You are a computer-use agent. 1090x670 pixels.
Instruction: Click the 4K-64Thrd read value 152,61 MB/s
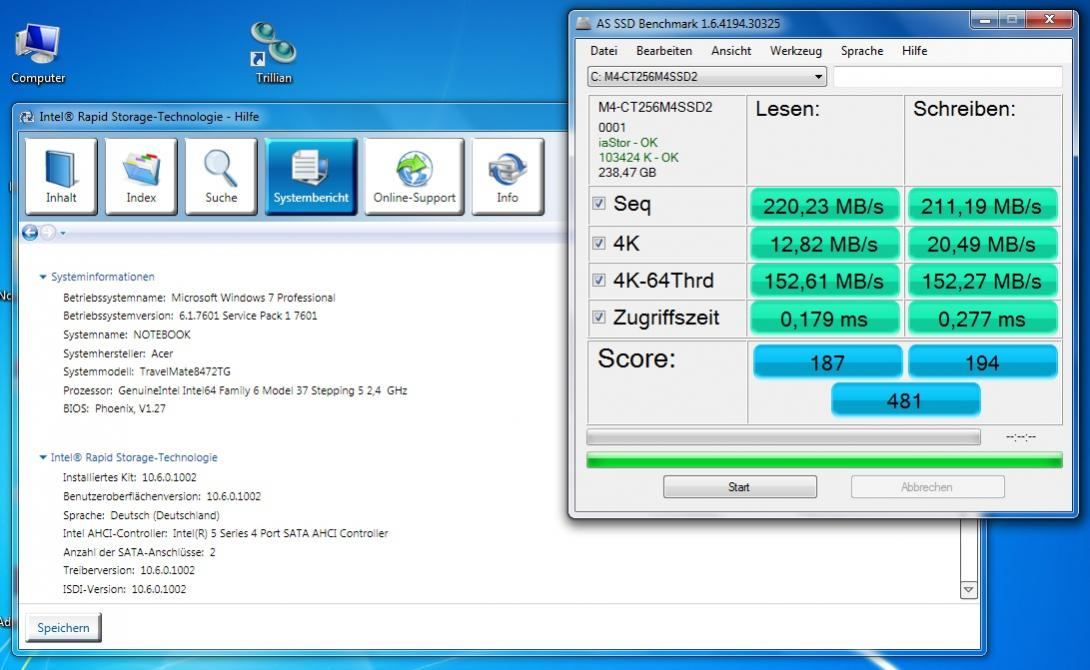(824, 281)
